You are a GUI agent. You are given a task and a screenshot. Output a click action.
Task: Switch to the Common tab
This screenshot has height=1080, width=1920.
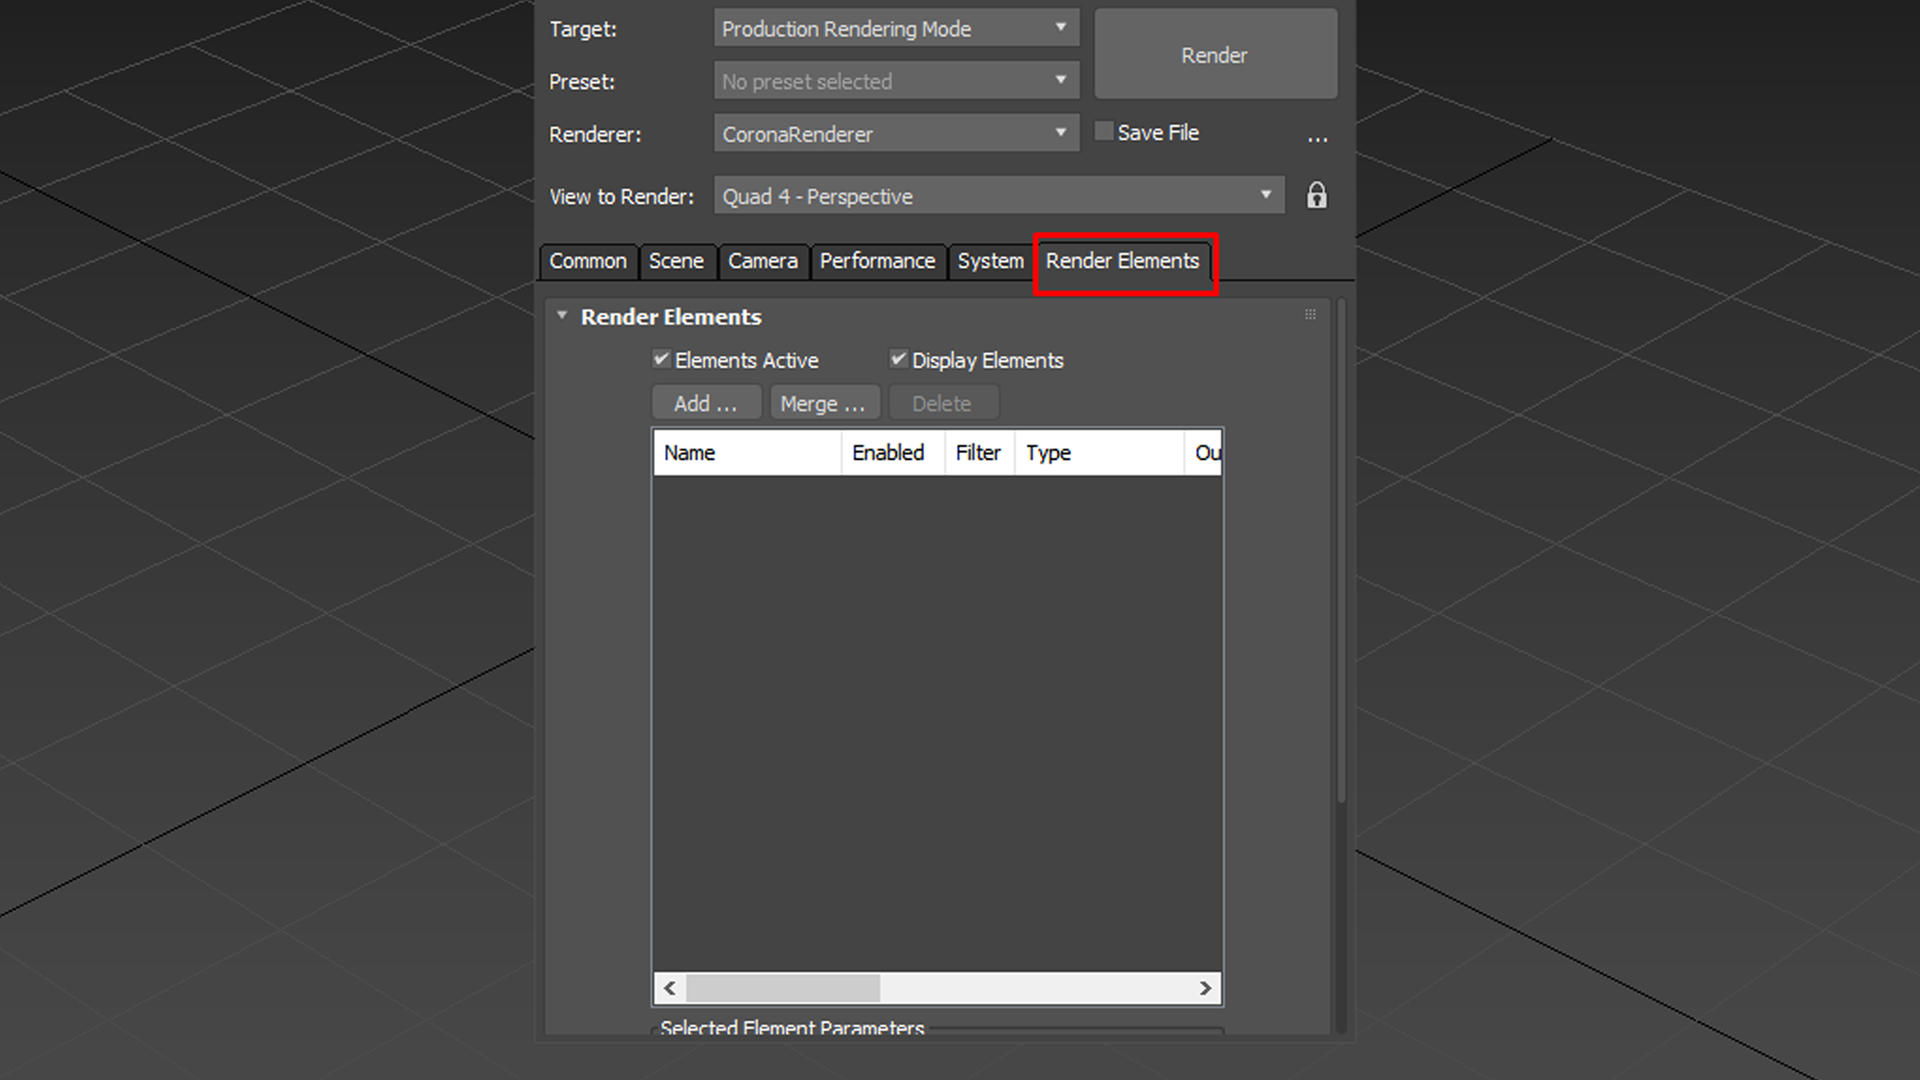pos(588,261)
